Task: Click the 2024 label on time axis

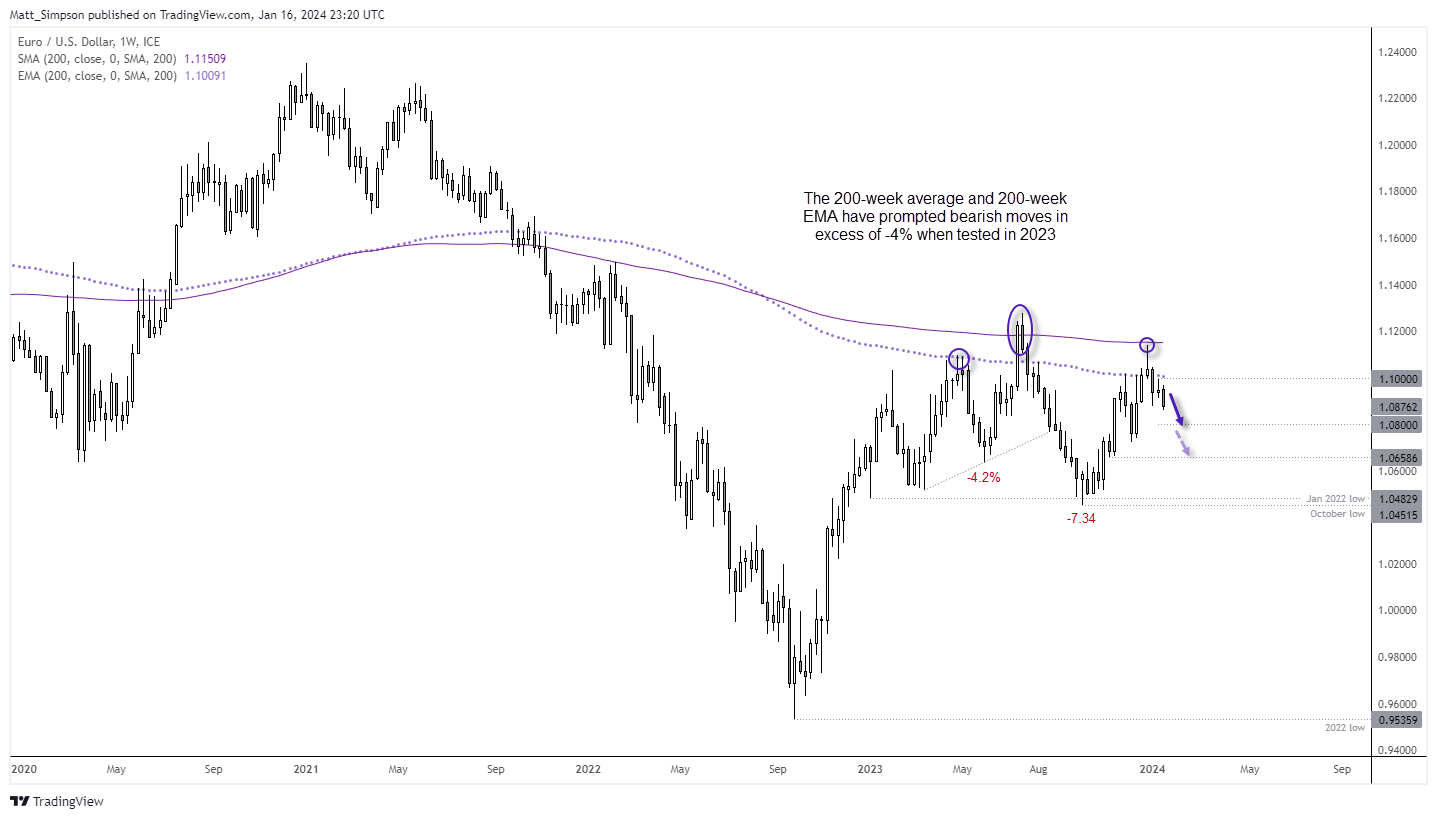Action: 1152,769
